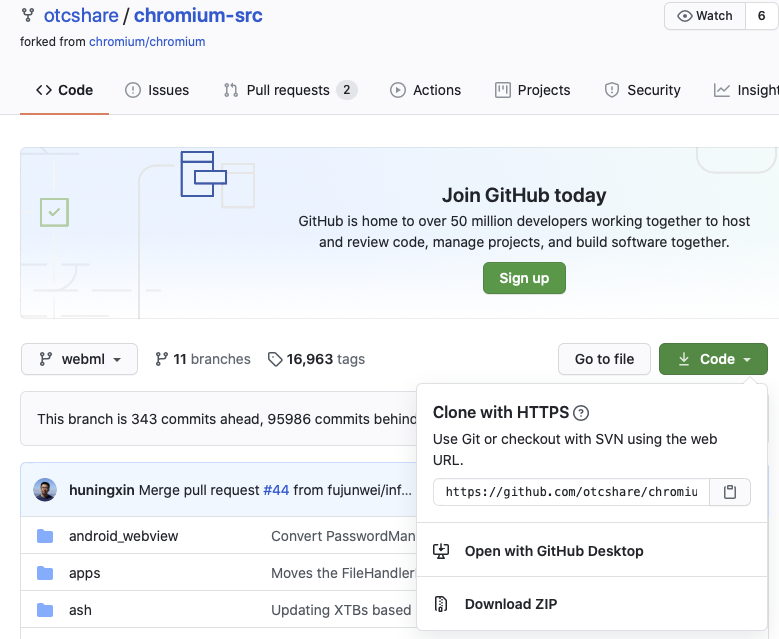Click the branch icon beside 11 branches
The width and height of the screenshot is (779, 639).
point(161,359)
